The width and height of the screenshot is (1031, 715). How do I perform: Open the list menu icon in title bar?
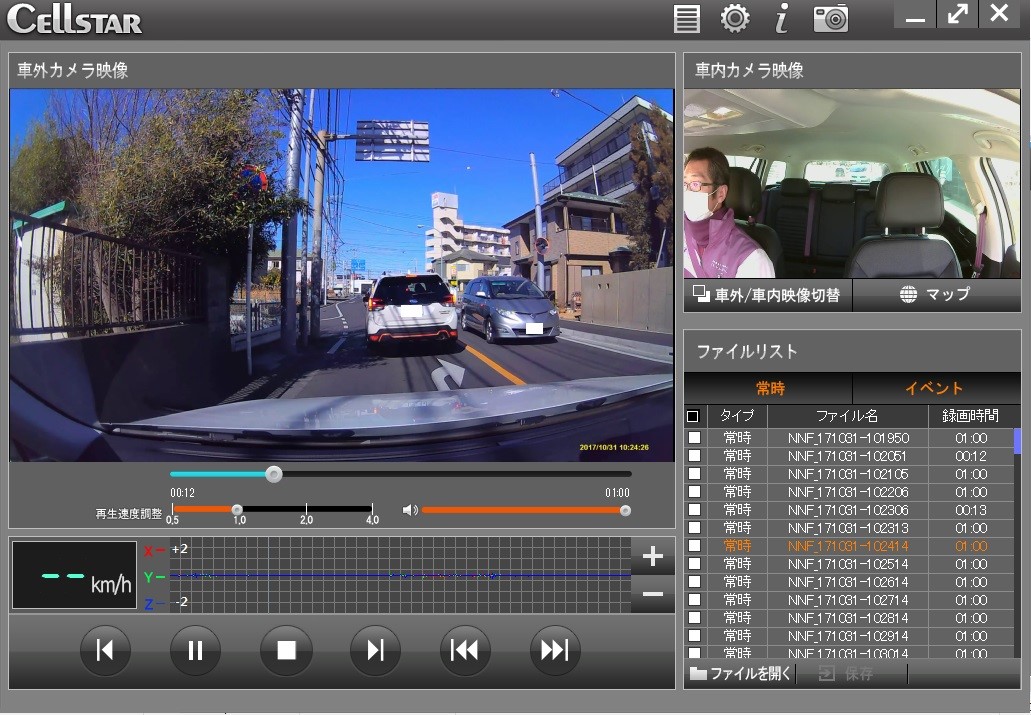[686, 19]
